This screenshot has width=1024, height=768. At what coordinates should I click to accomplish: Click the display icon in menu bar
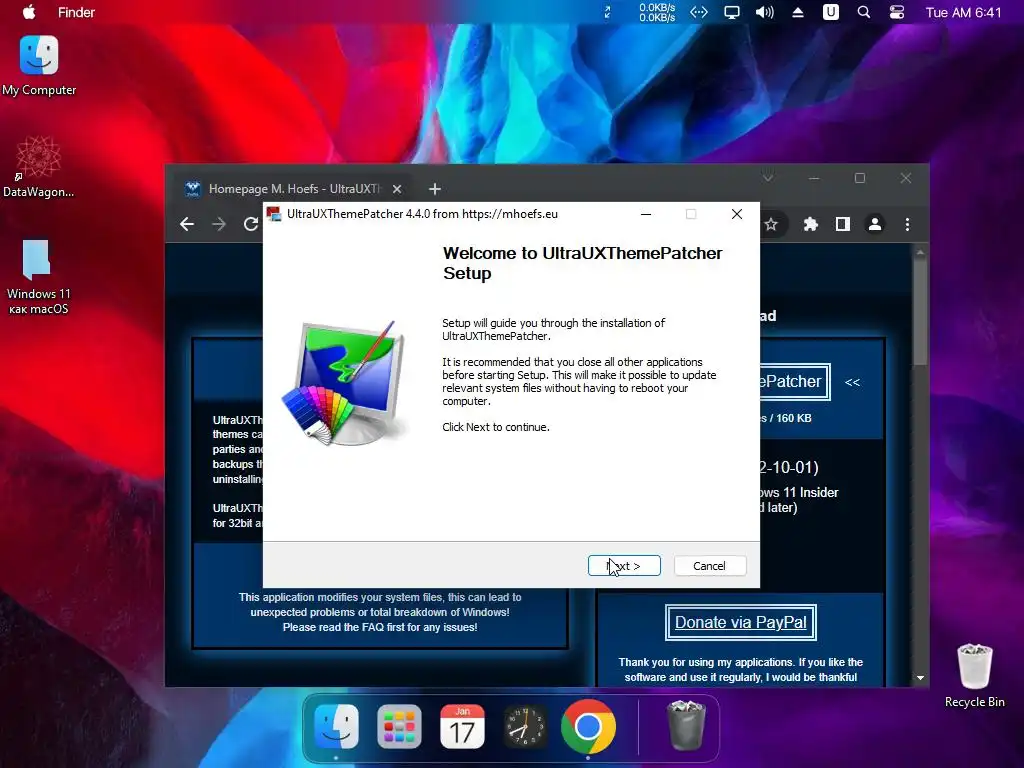[x=731, y=12]
